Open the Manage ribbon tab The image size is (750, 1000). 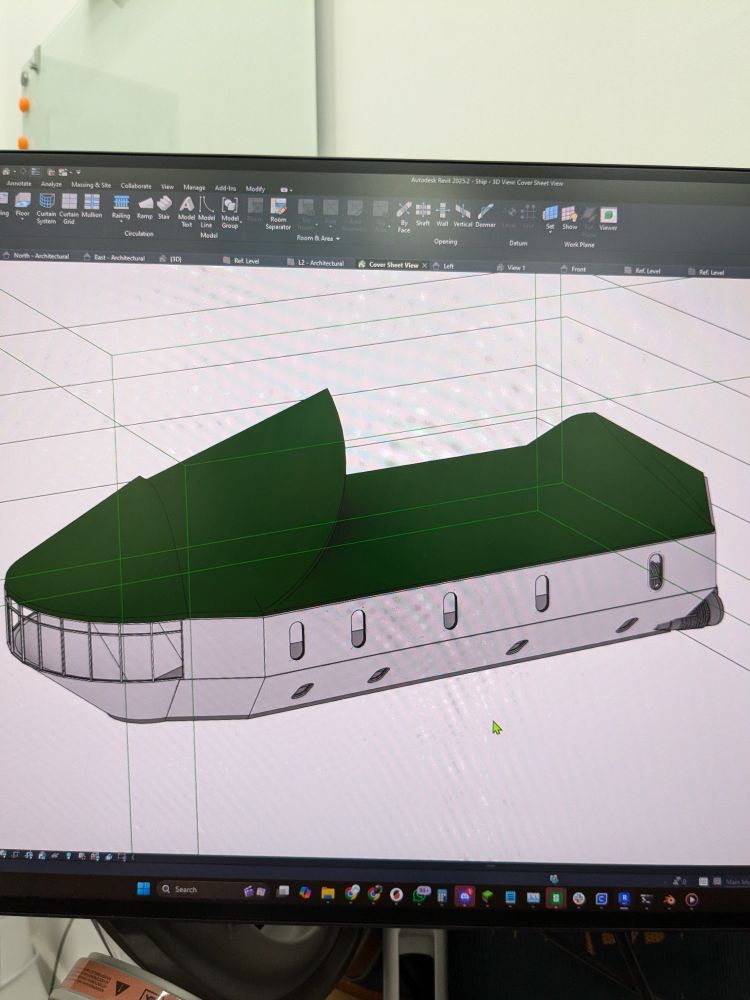pos(195,188)
